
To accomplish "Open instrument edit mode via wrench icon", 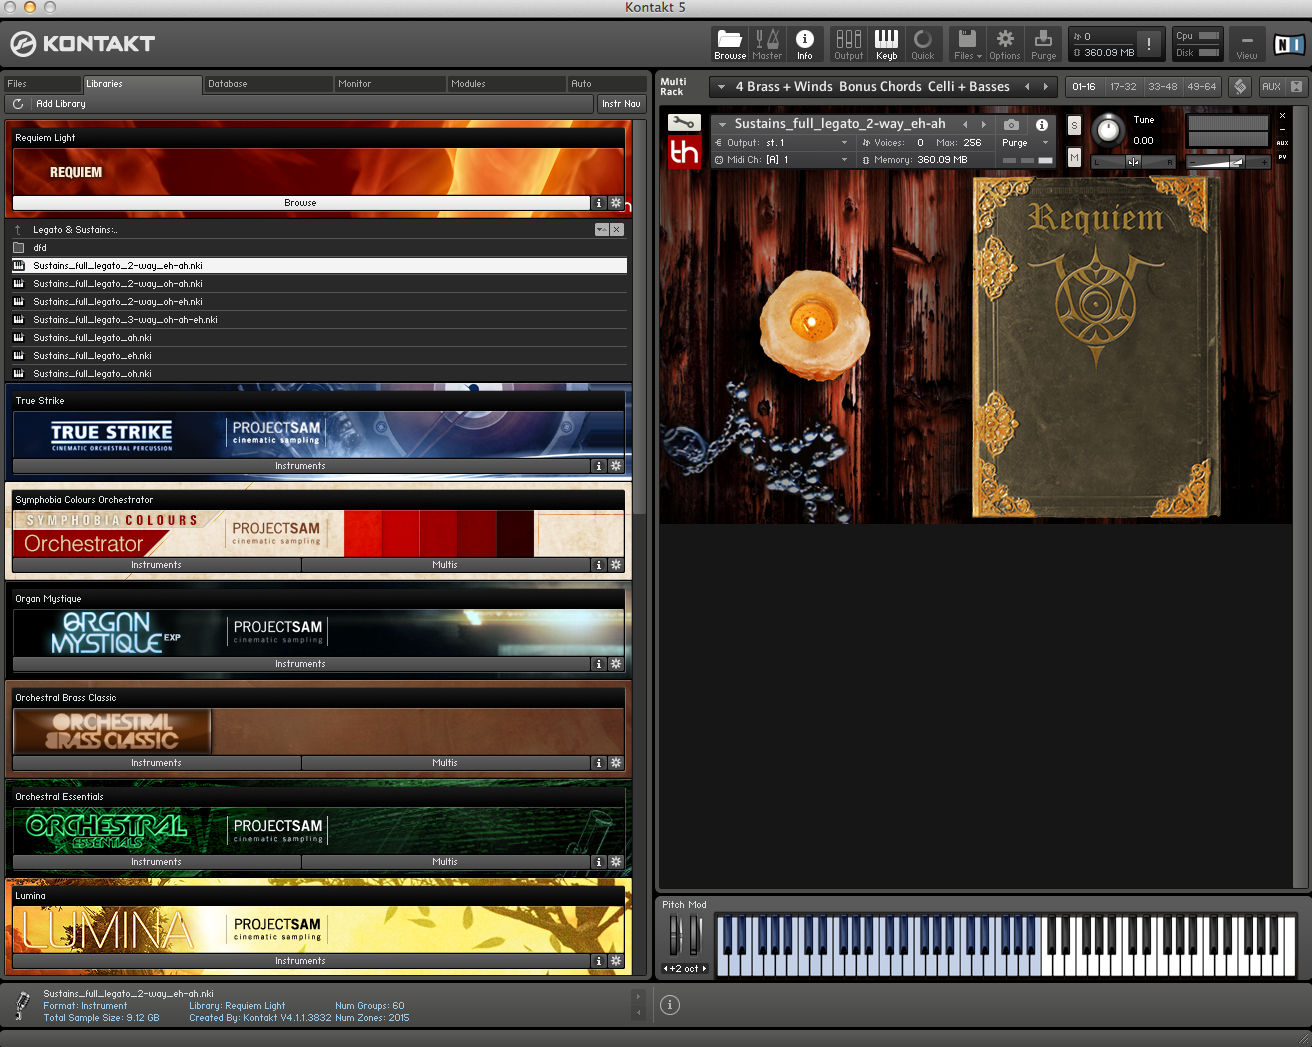I will point(684,123).
